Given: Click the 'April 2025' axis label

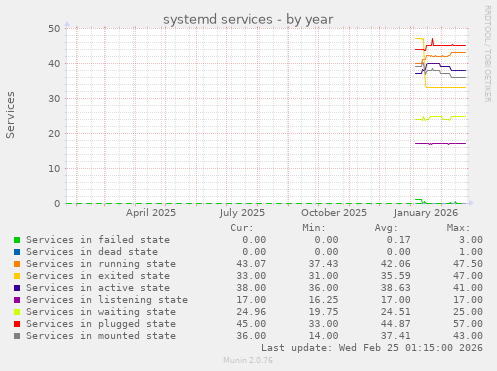Looking at the screenshot, I should click(151, 213).
